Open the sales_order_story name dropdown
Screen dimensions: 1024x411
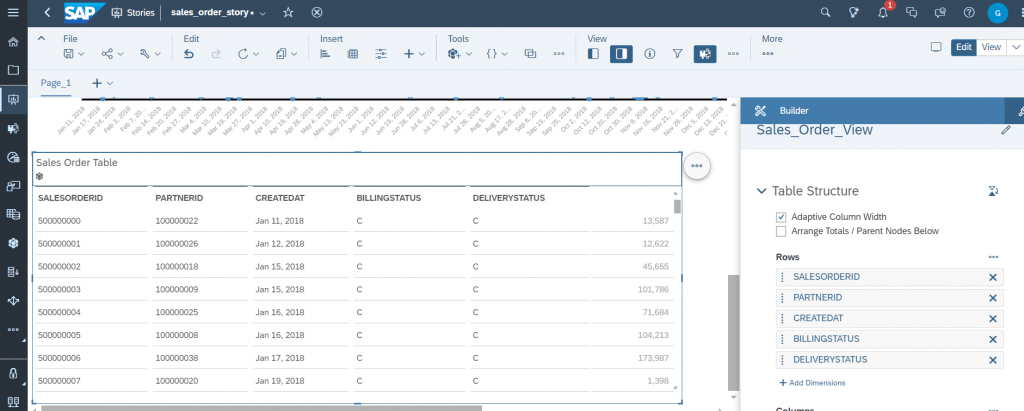coord(263,13)
